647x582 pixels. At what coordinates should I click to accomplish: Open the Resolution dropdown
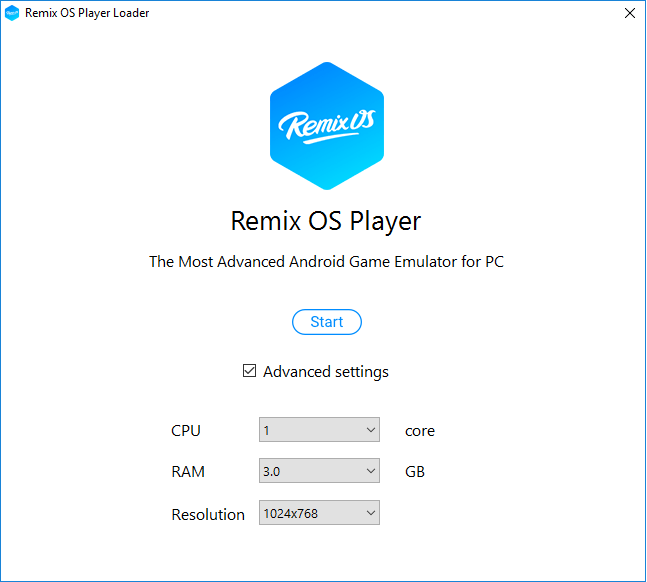(319, 513)
